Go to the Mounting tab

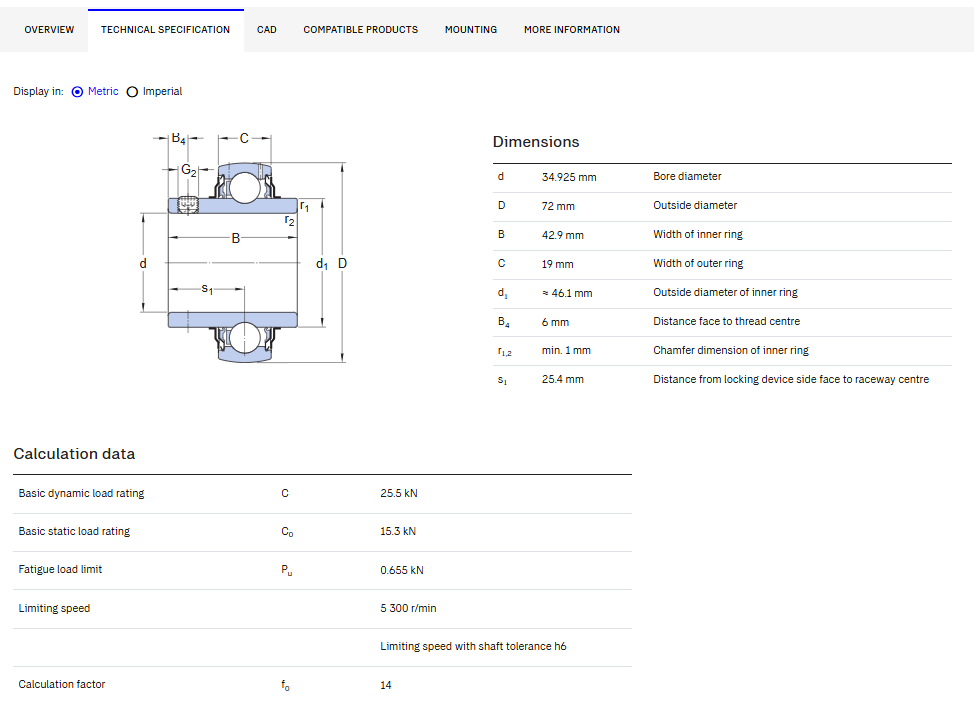coord(471,30)
